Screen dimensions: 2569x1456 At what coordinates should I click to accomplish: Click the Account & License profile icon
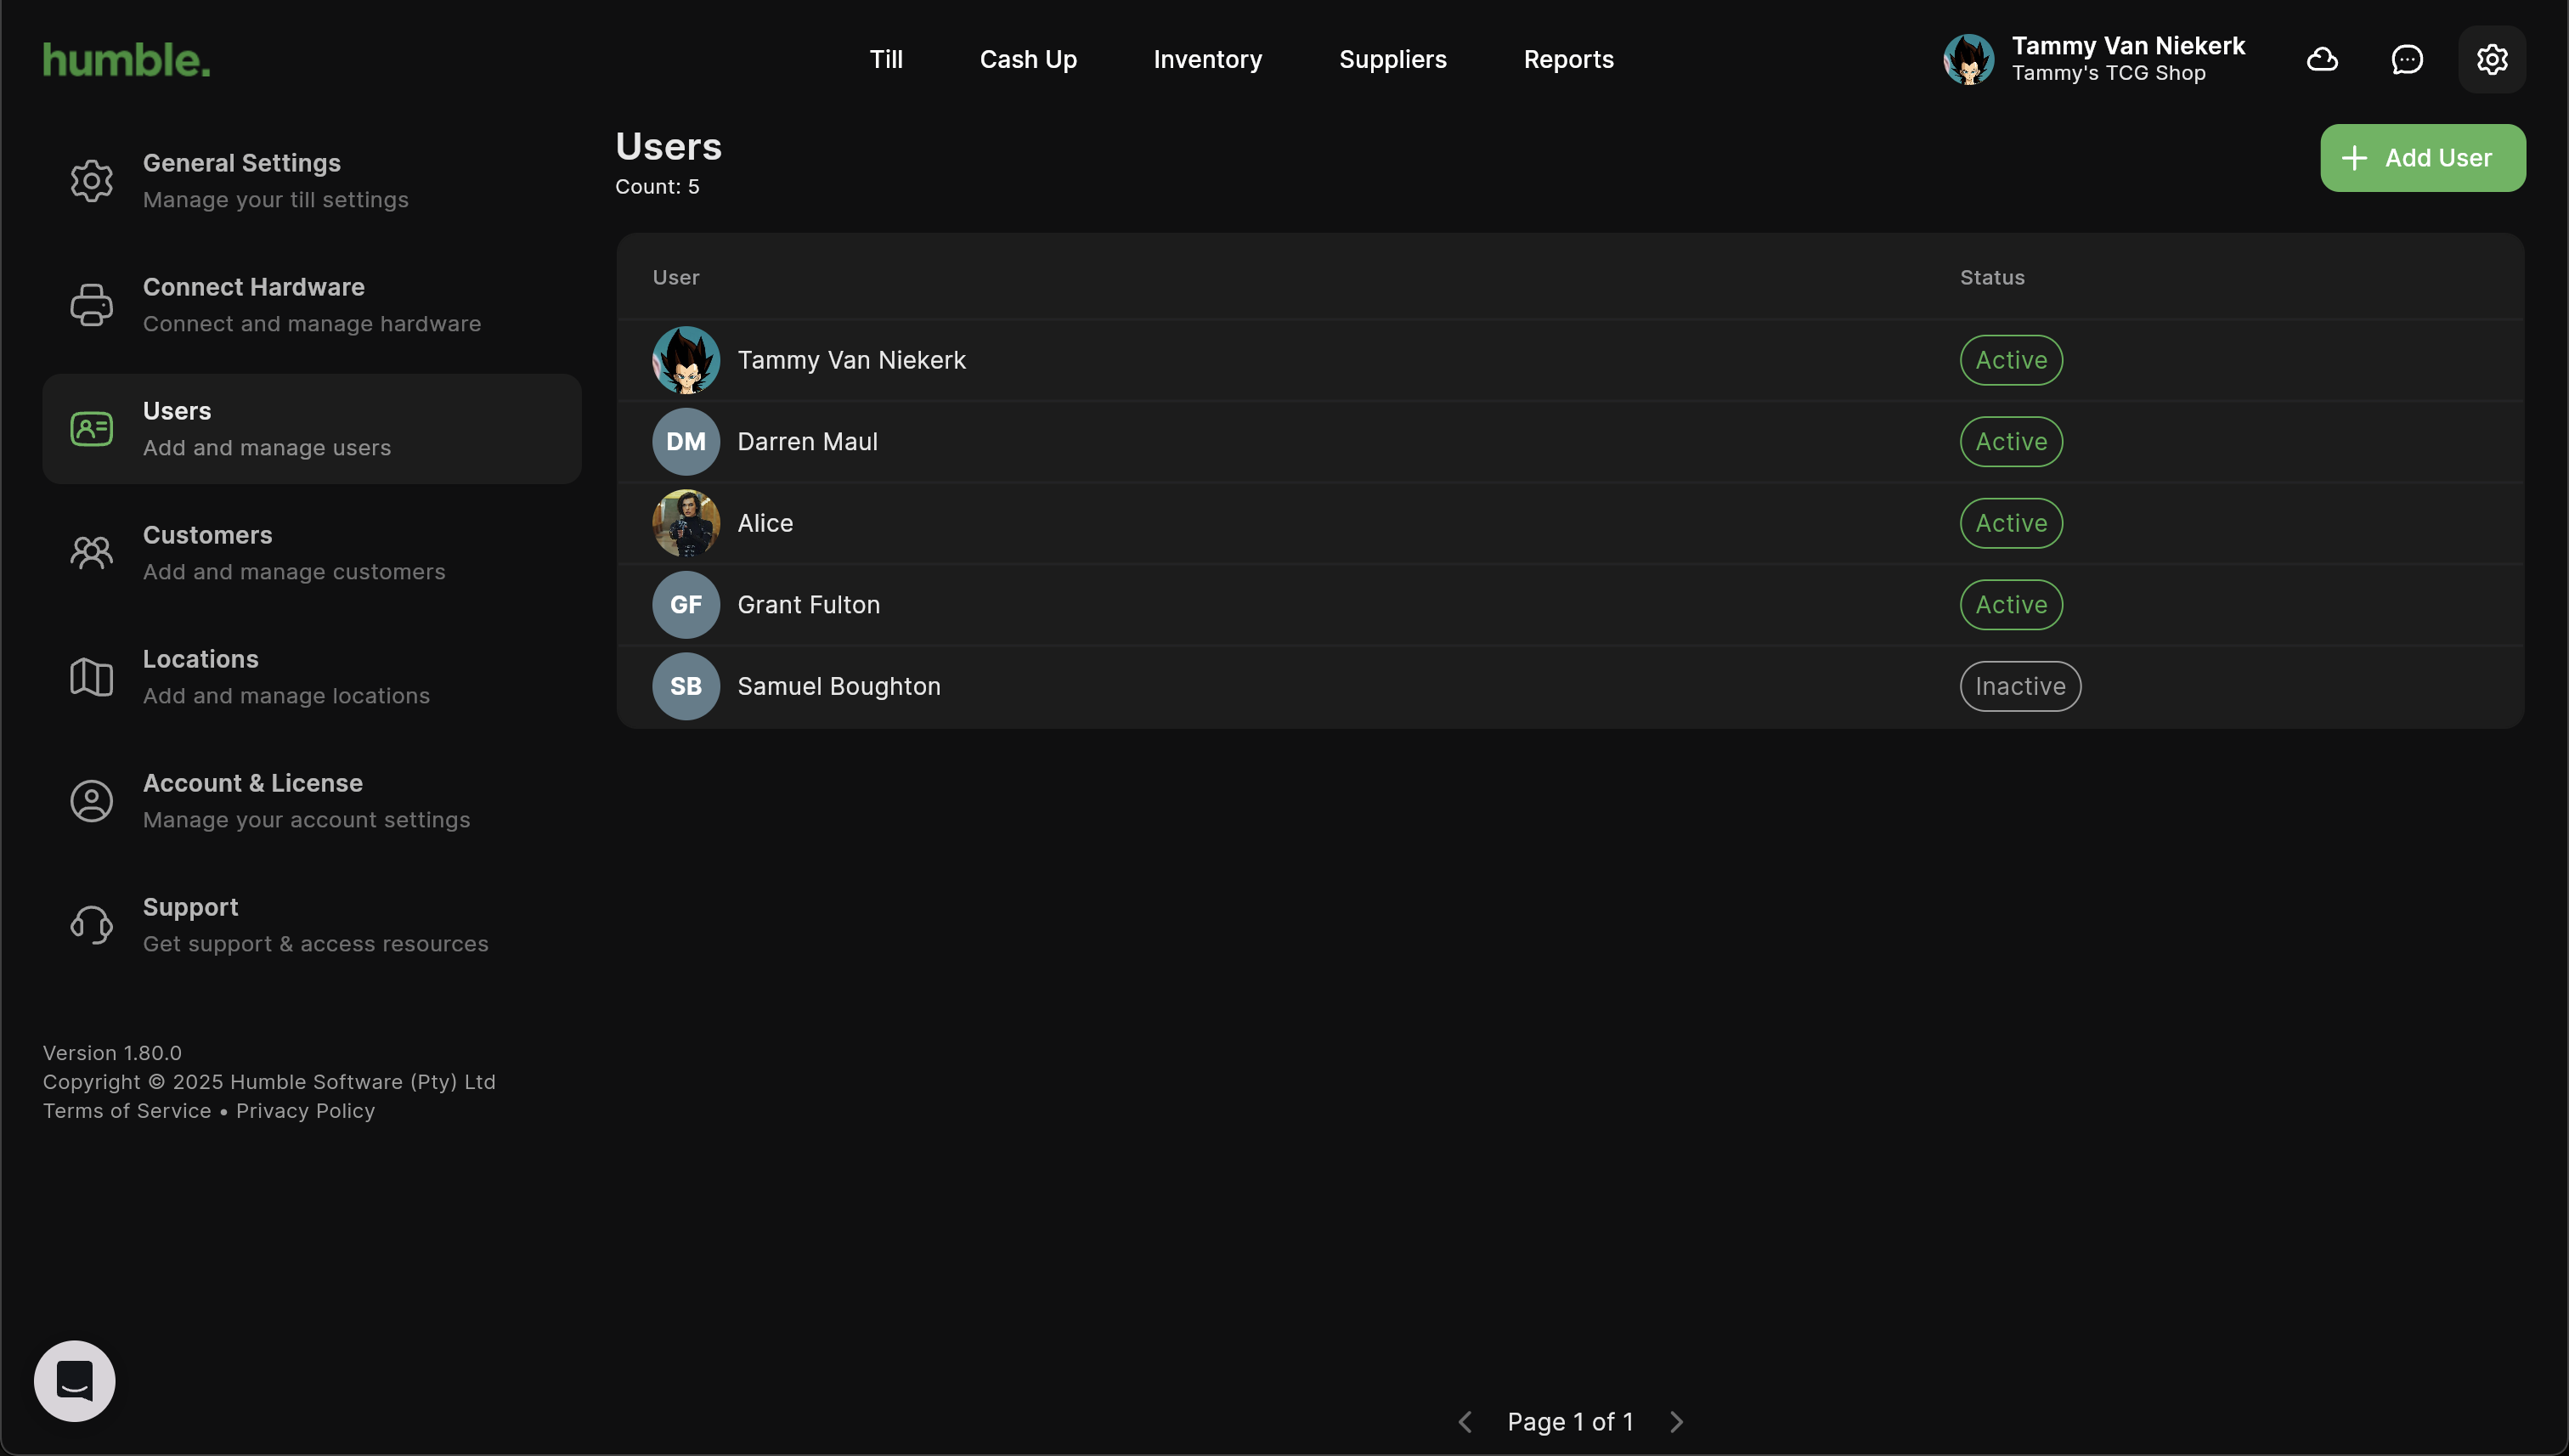[91, 801]
